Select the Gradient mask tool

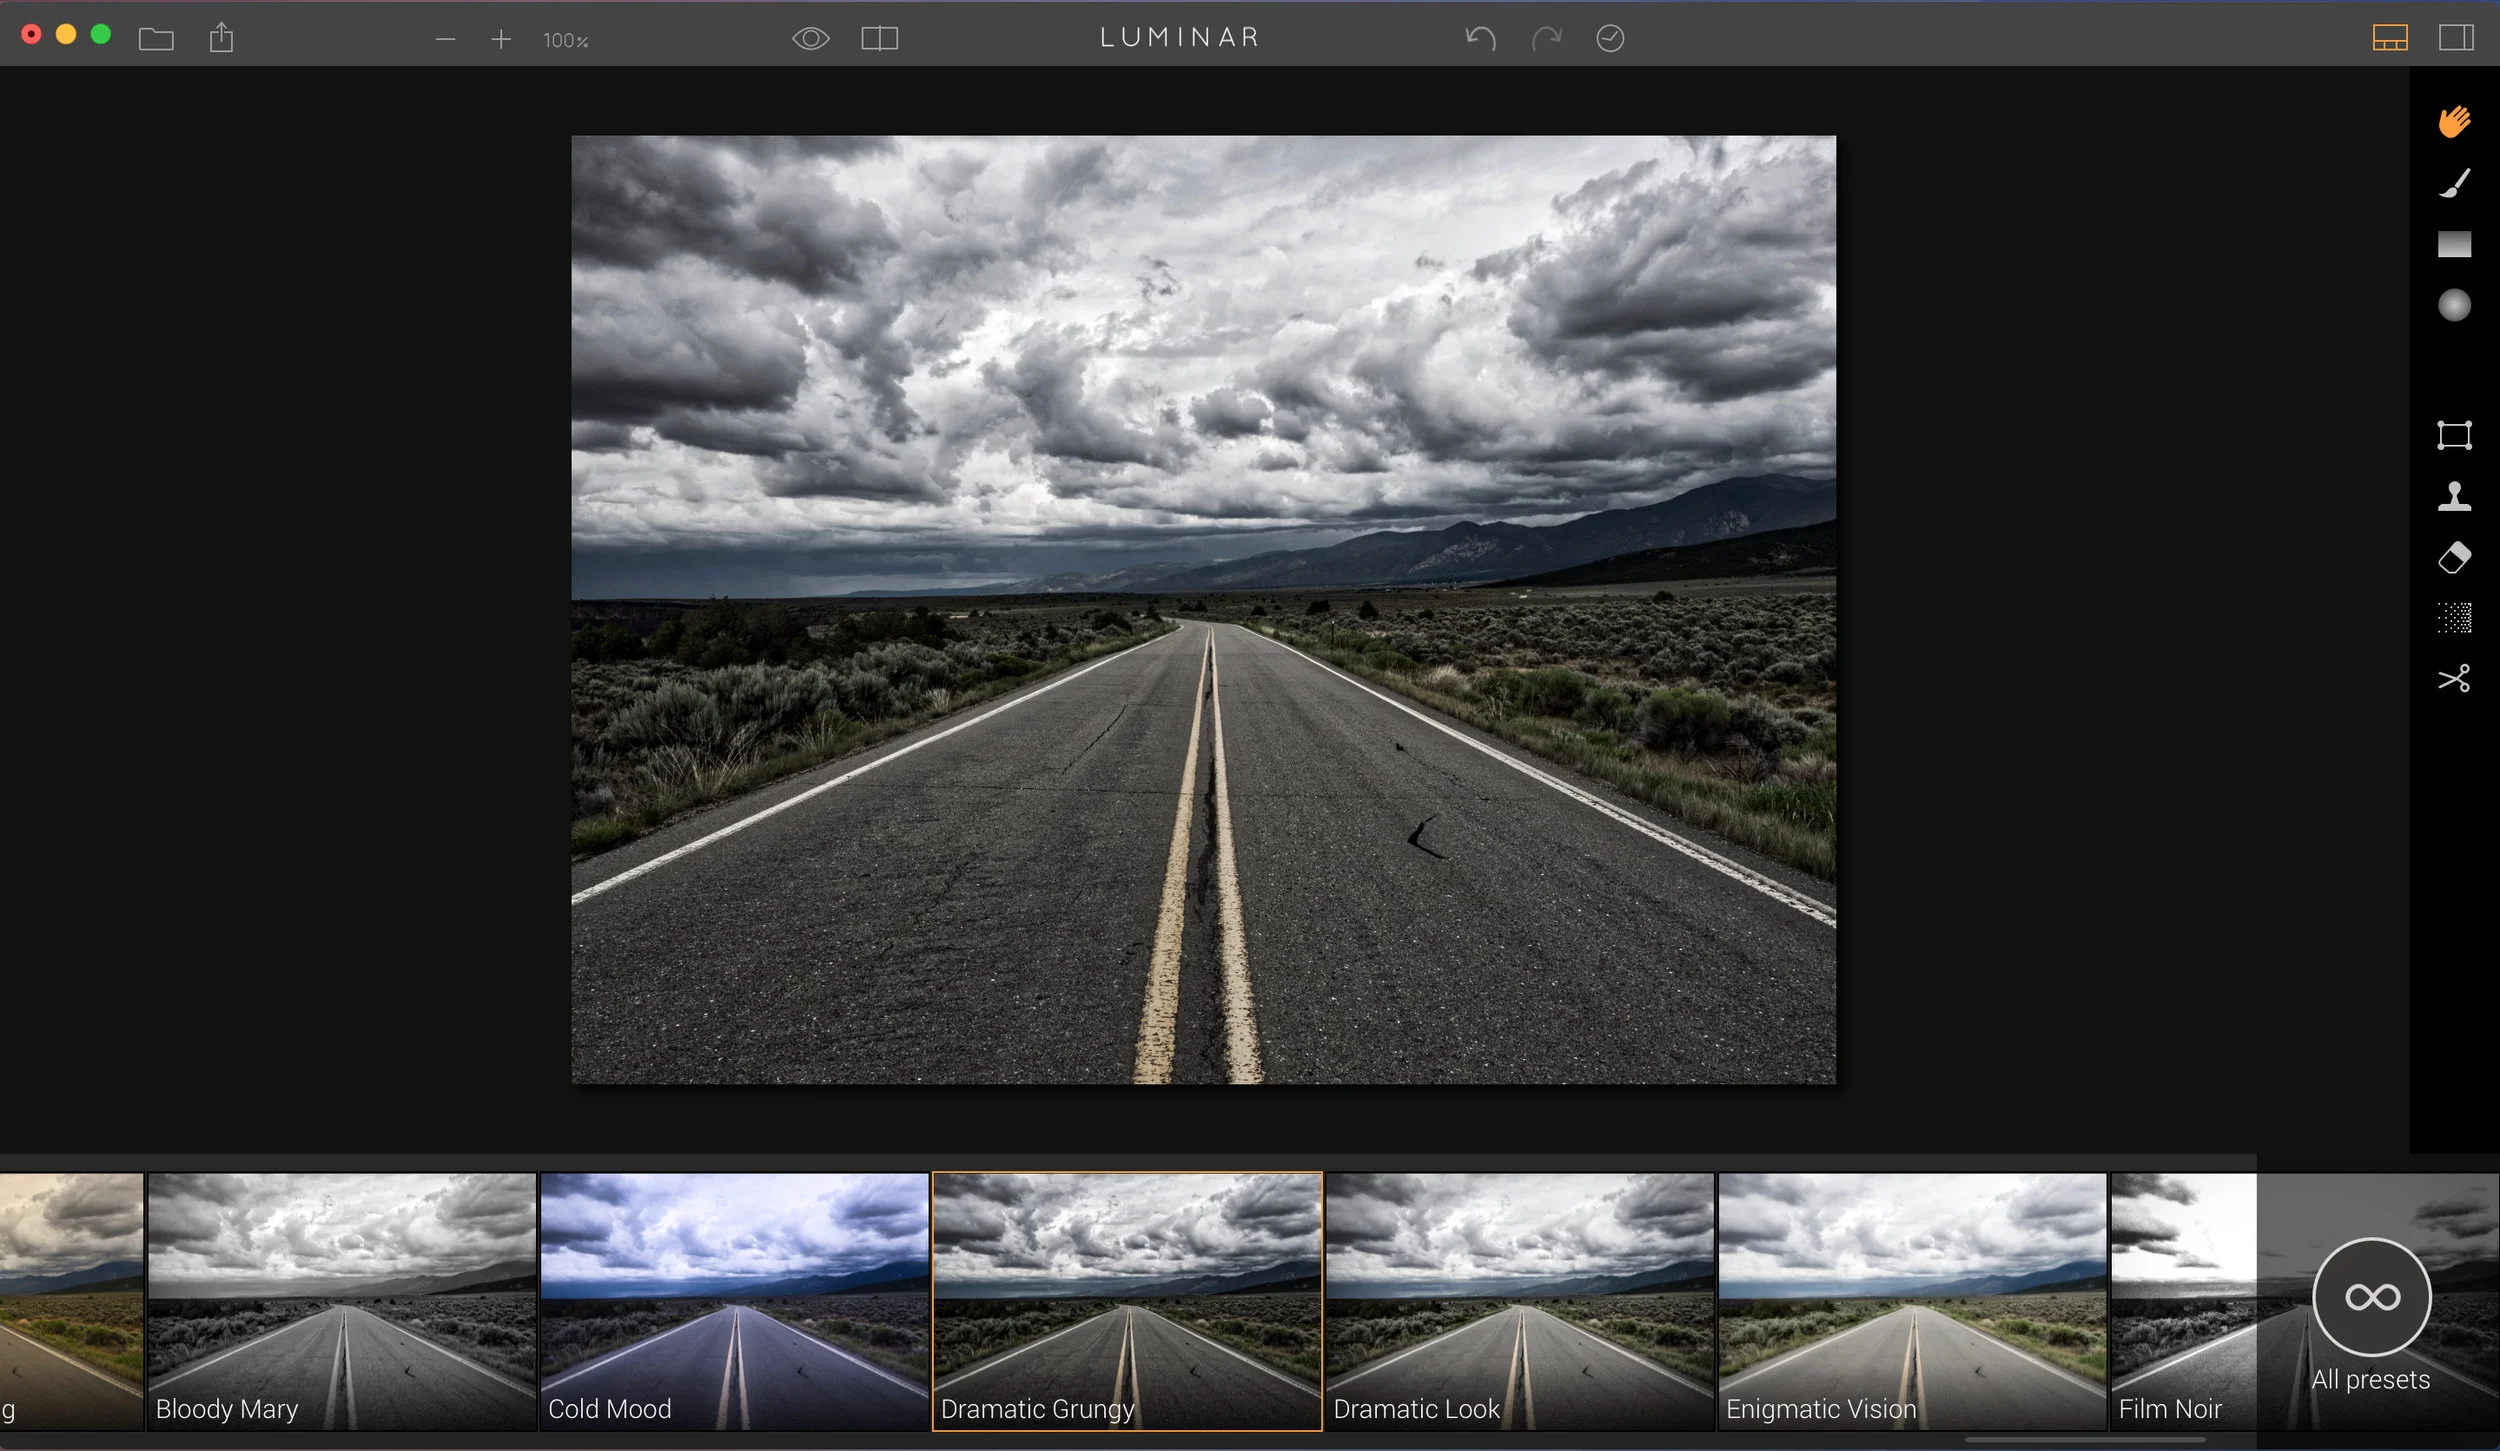(2453, 244)
